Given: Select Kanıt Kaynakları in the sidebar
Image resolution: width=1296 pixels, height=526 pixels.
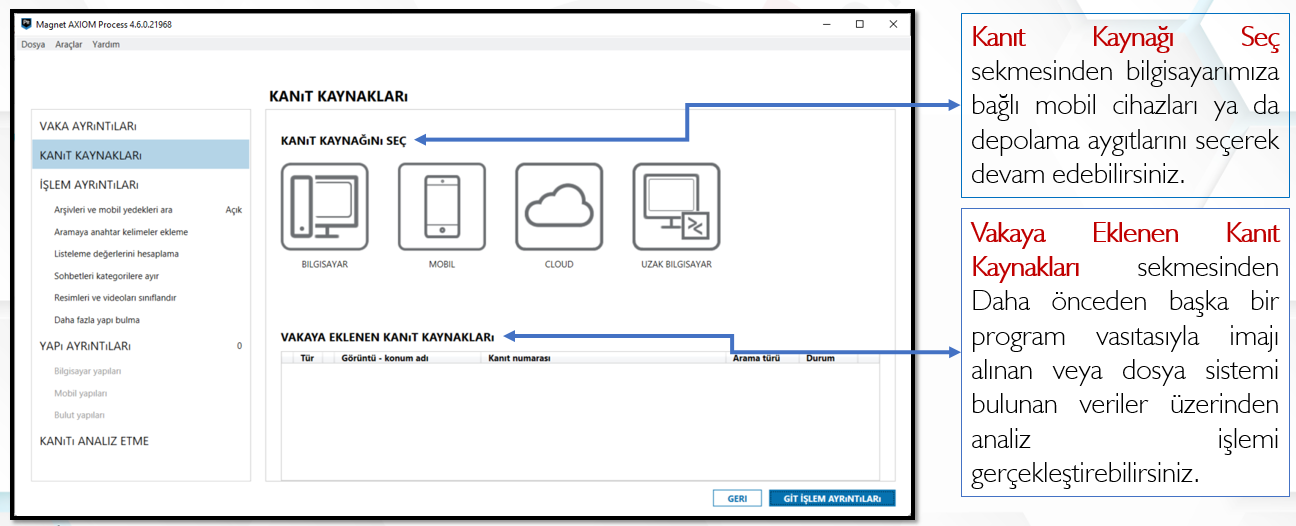Looking at the screenshot, I should coord(90,155).
